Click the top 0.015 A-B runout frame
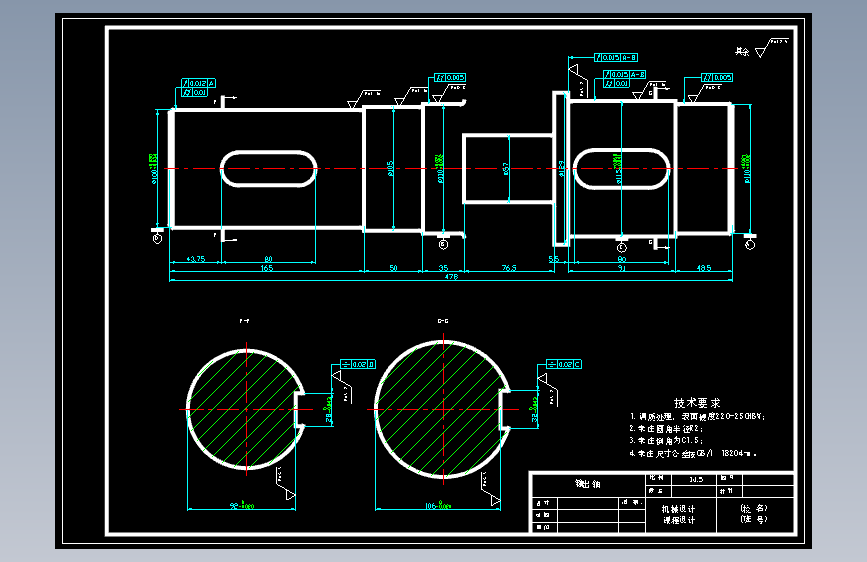This screenshot has width=867, height=562. click(x=616, y=58)
